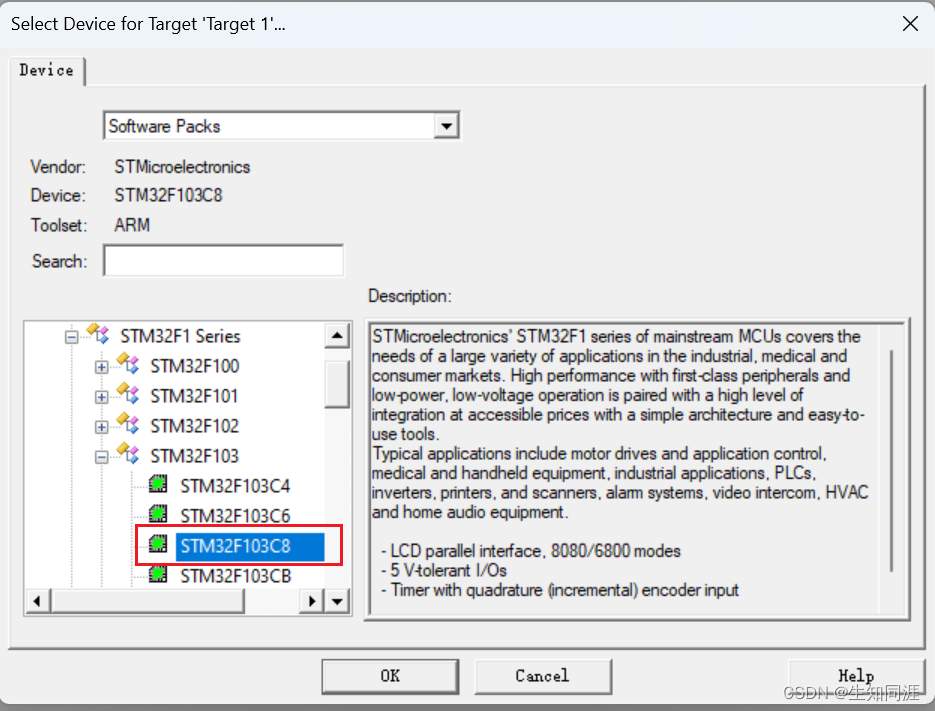The image size is (935, 711).
Task: Click the chip icon beside STM32F103CB
Action: tap(157, 575)
